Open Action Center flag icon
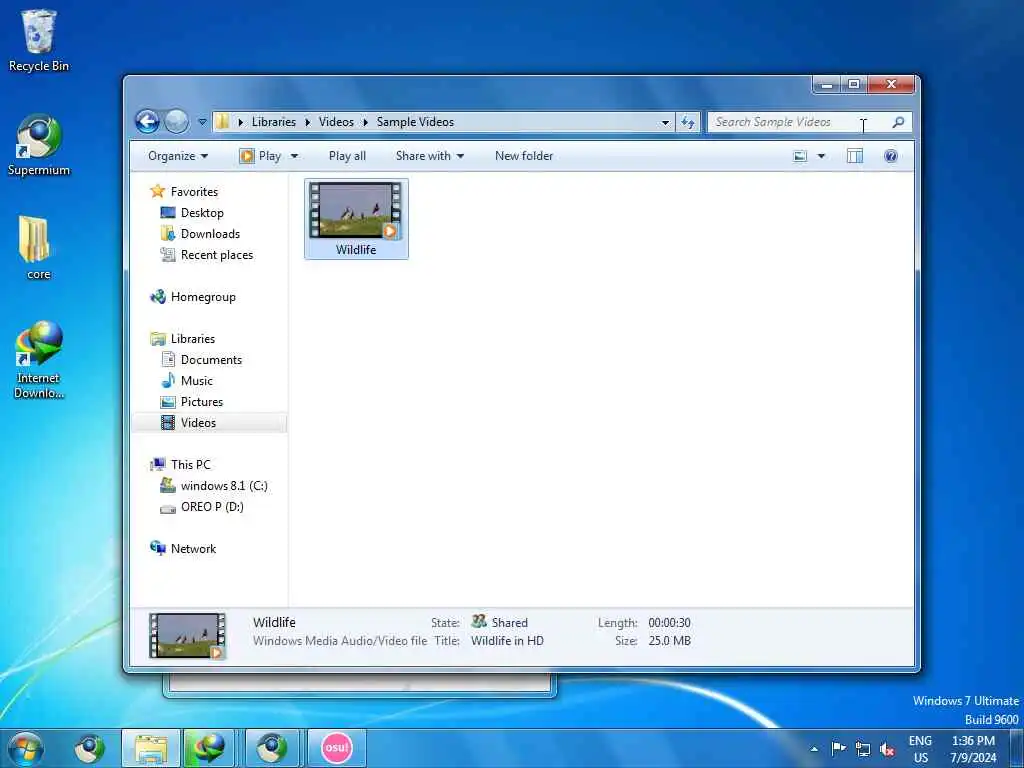 pyautogui.click(x=839, y=748)
